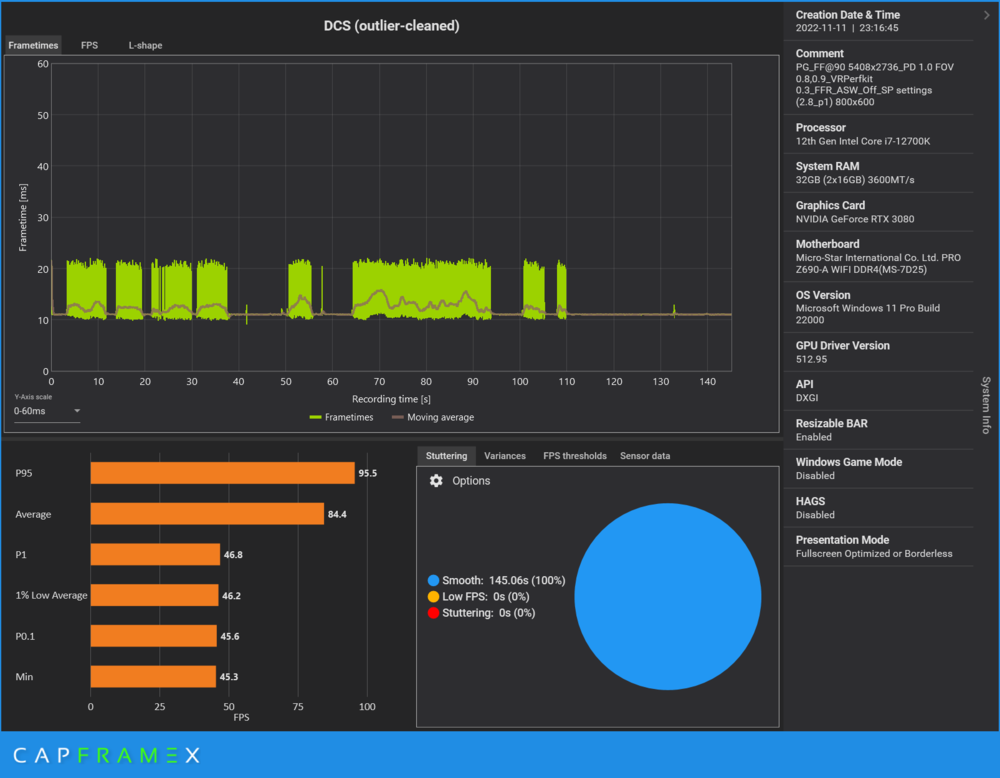Viewport: 1000px width, 778px height.
Task: Click the Options label text
Action: pyautogui.click(x=471, y=481)
